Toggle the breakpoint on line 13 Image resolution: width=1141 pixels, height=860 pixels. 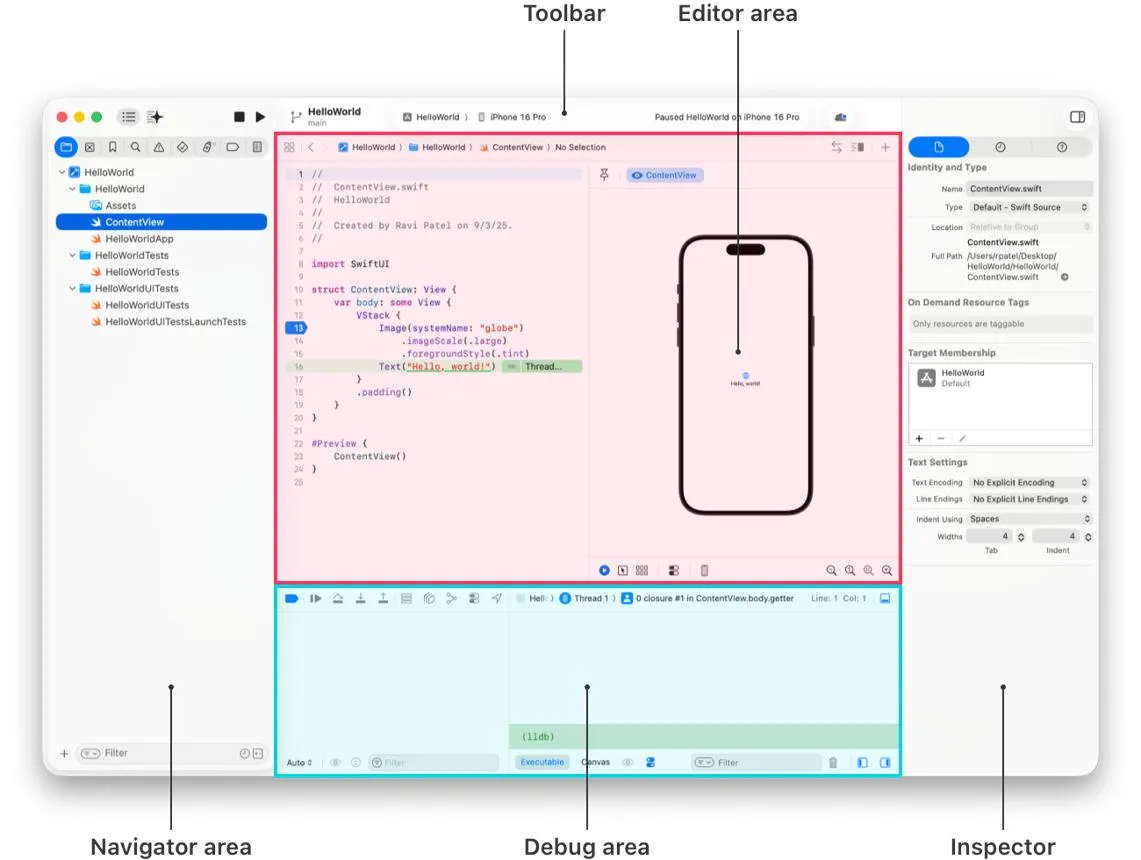[296, 328]
